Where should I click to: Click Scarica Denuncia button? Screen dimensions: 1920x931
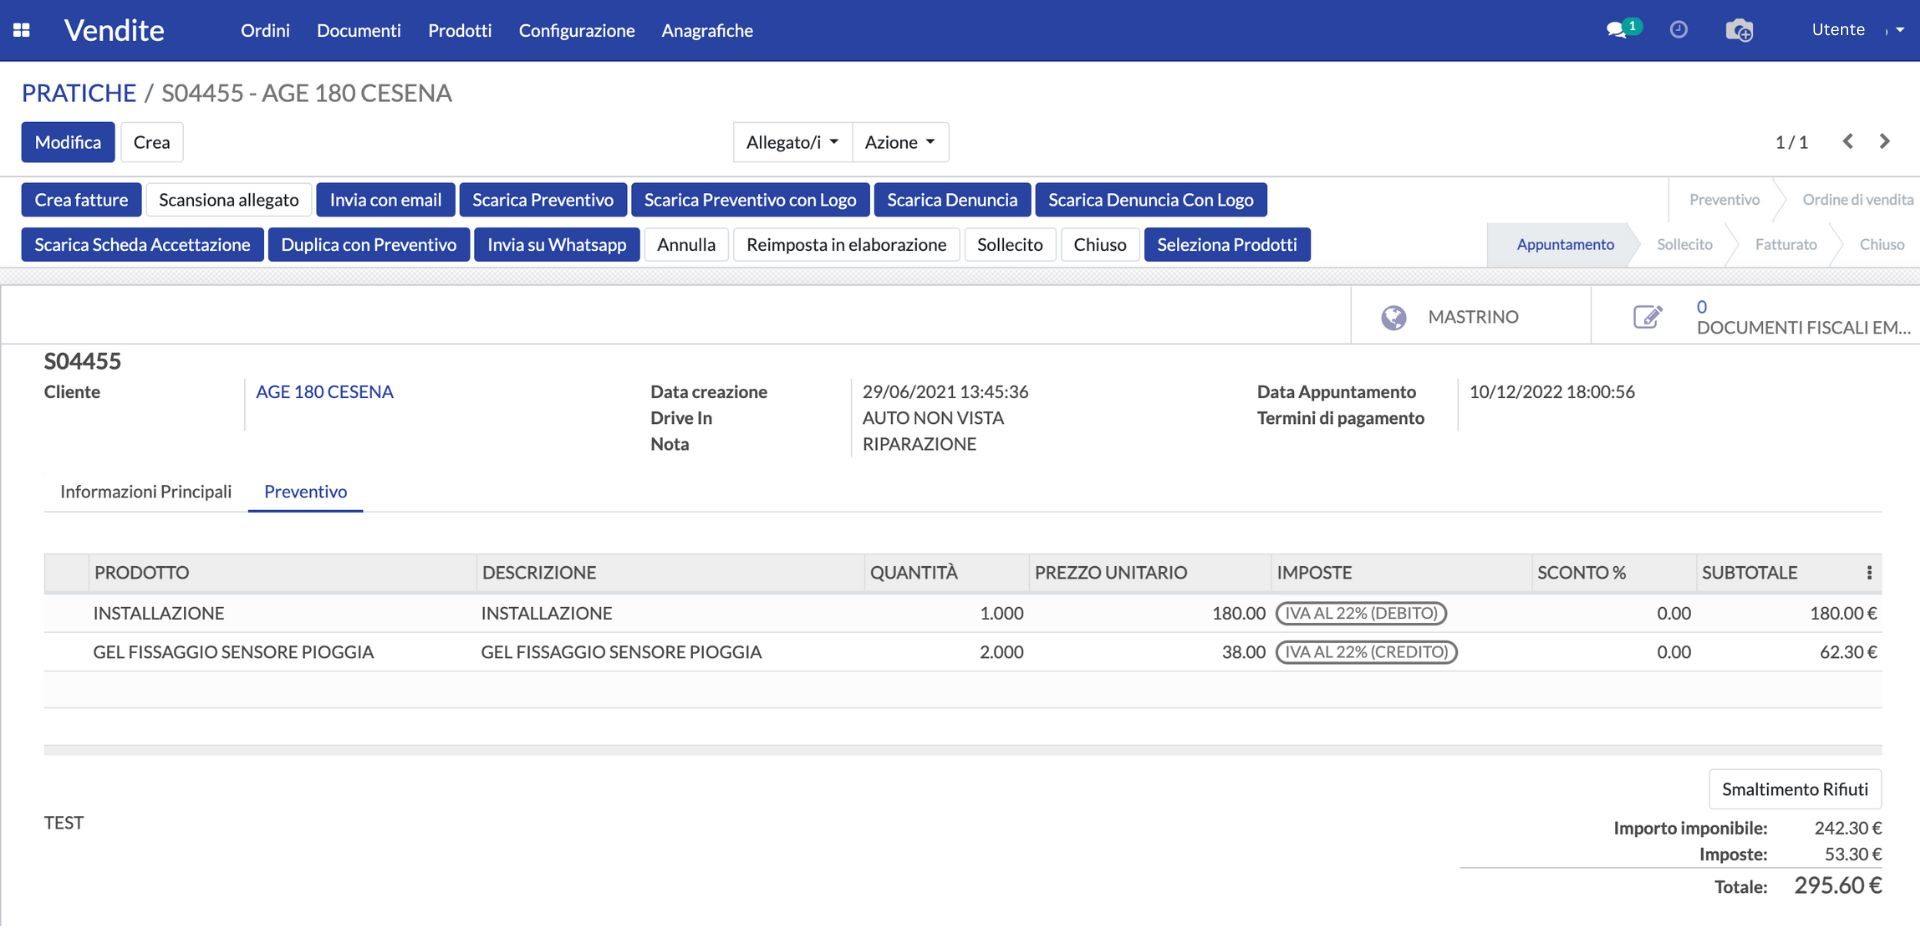coord(952,200)
